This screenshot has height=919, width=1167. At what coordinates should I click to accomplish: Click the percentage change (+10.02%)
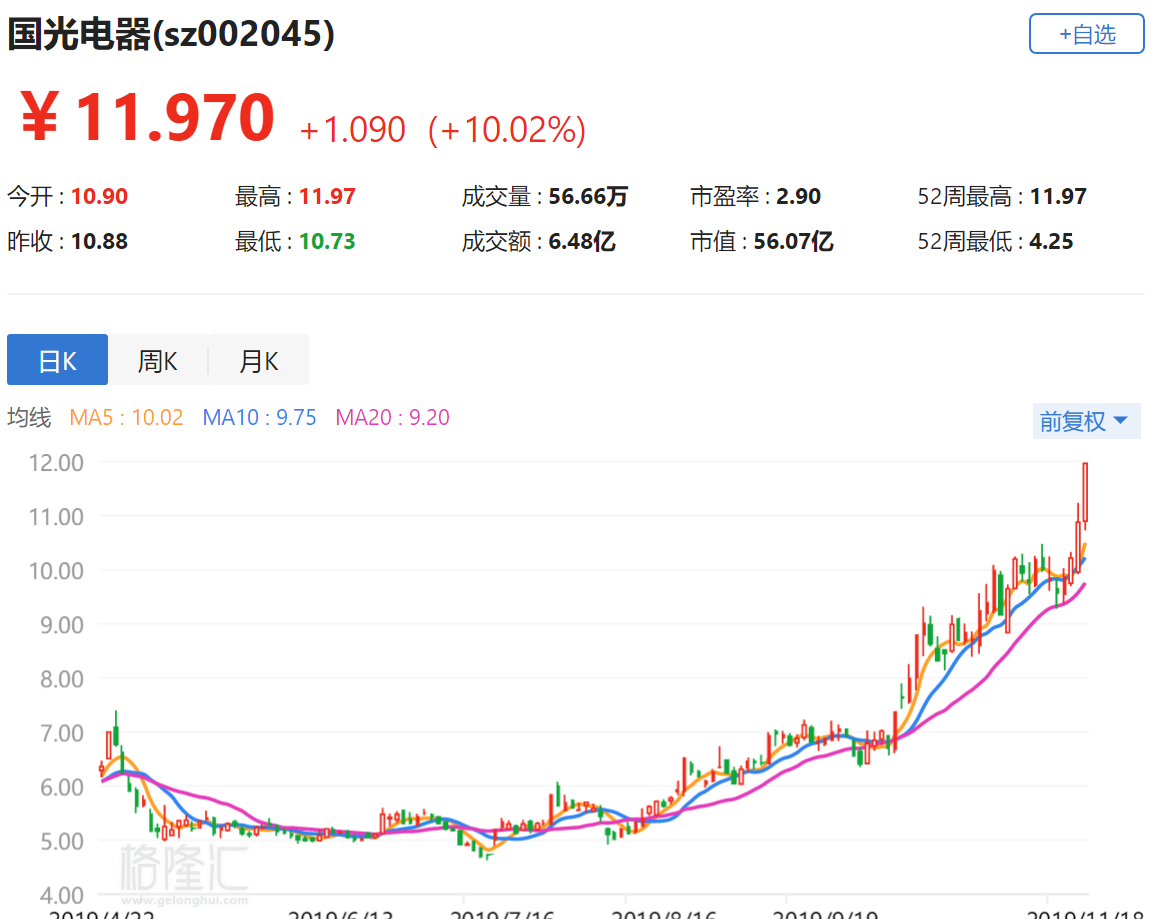[x=507, y=129]
